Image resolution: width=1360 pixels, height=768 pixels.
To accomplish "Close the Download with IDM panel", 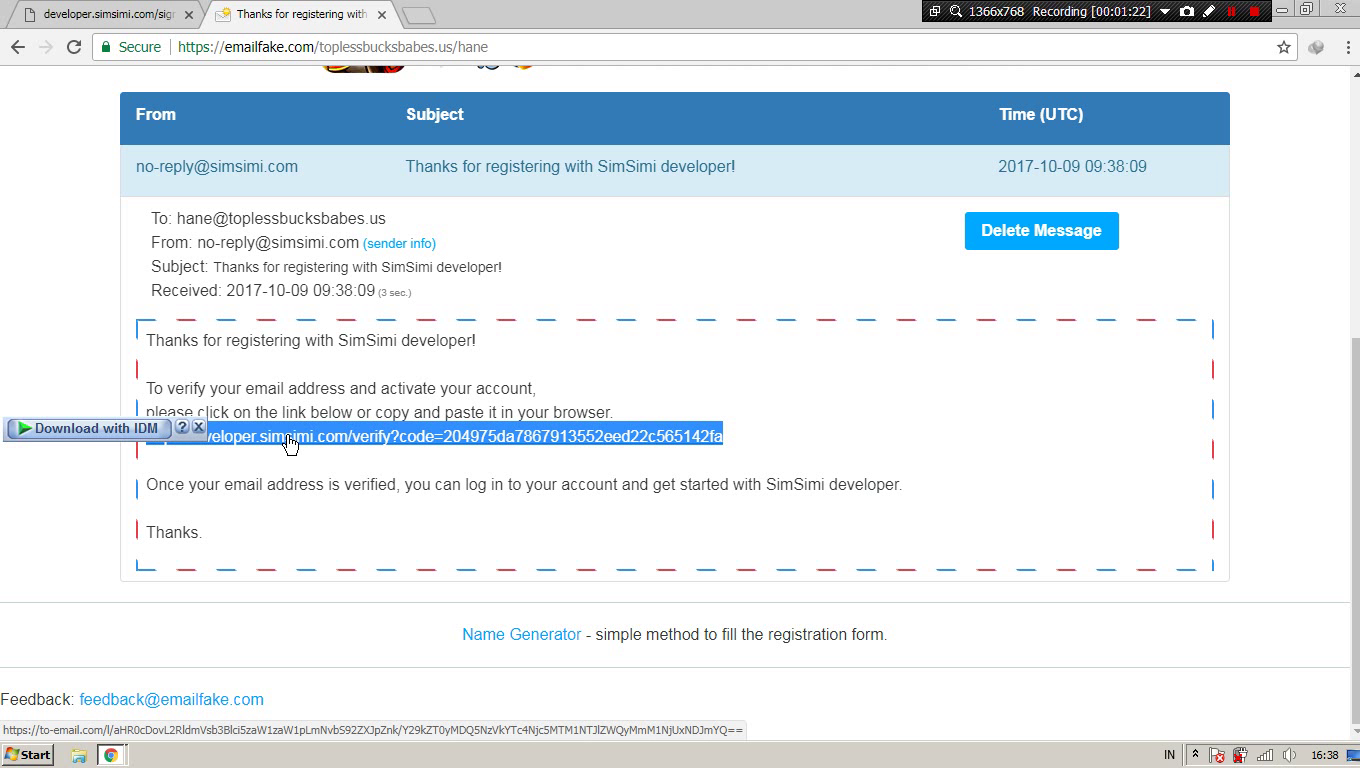I will (198, 427).
